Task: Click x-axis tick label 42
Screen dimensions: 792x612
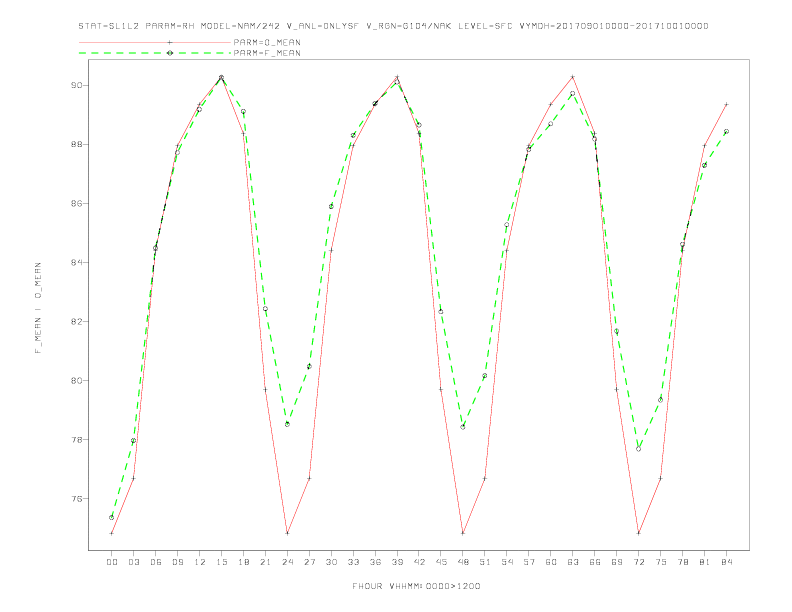Action: [x=419, y=562]
